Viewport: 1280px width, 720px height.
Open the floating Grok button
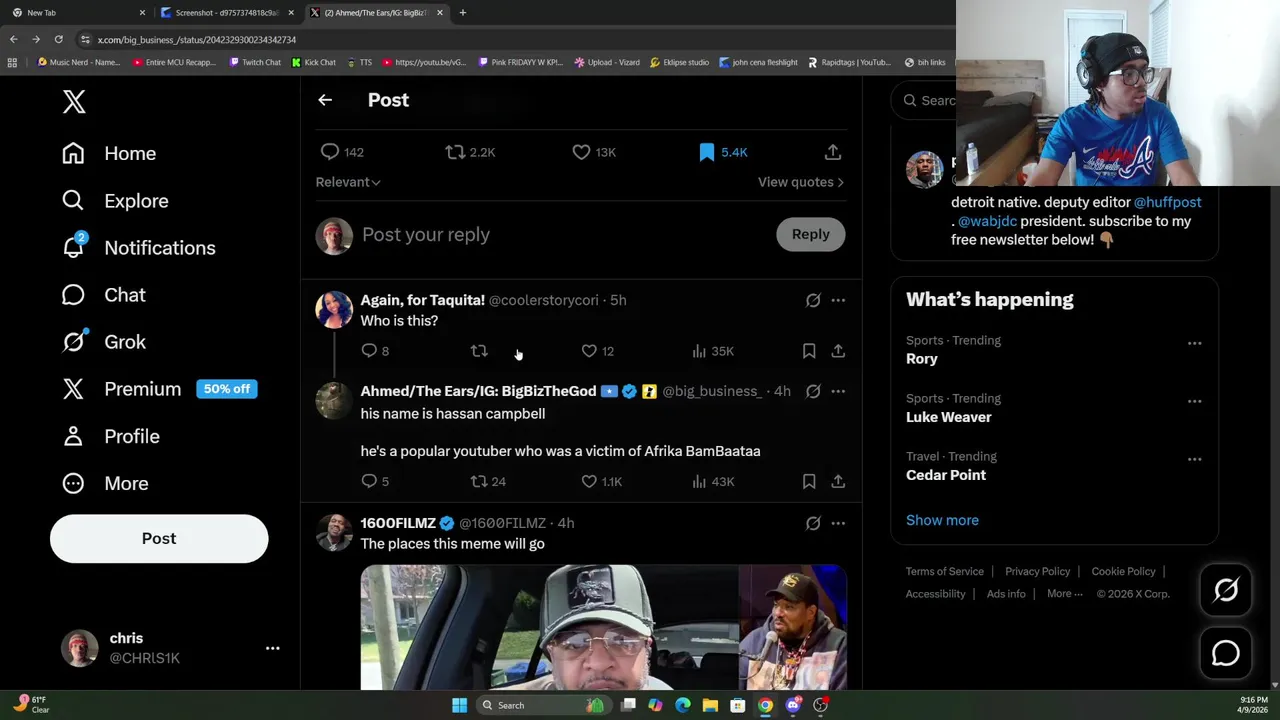click(1226, 590)
